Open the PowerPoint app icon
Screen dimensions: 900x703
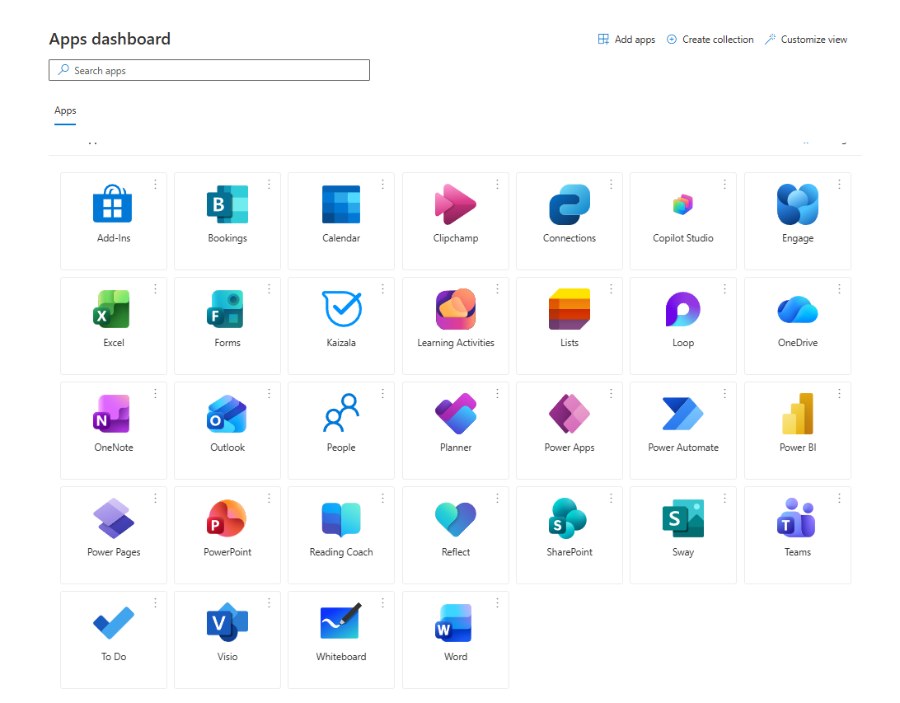tap(227, 518)
